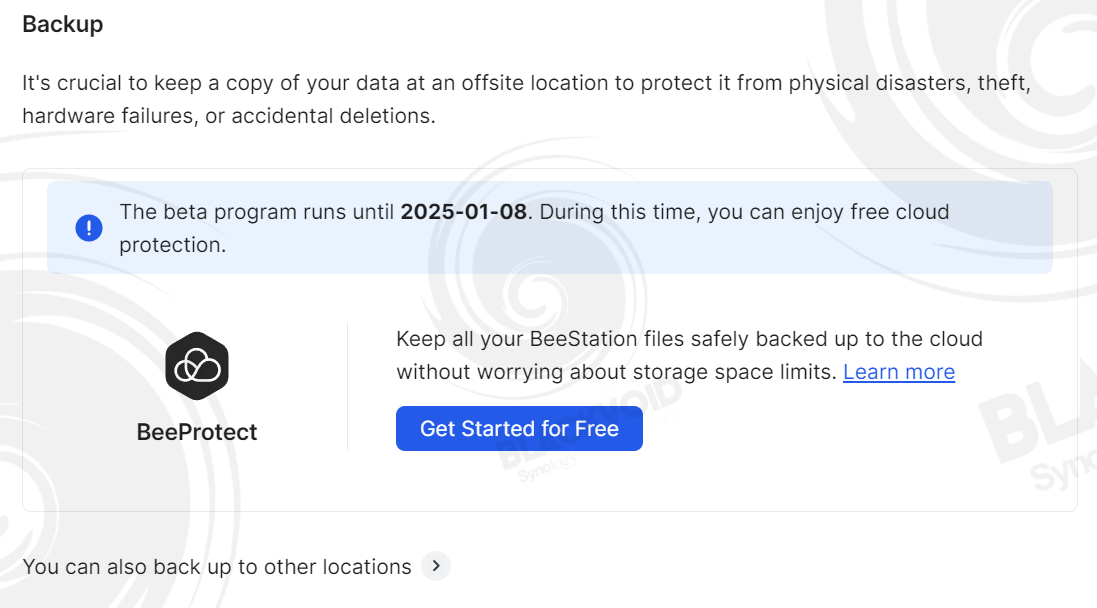
Task: Click the beta program notice banner
Action: [x=550, y=227]
